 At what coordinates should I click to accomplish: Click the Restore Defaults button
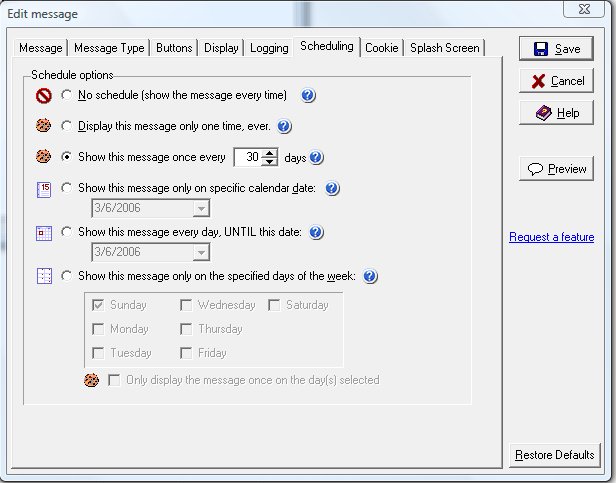[554, 455]
